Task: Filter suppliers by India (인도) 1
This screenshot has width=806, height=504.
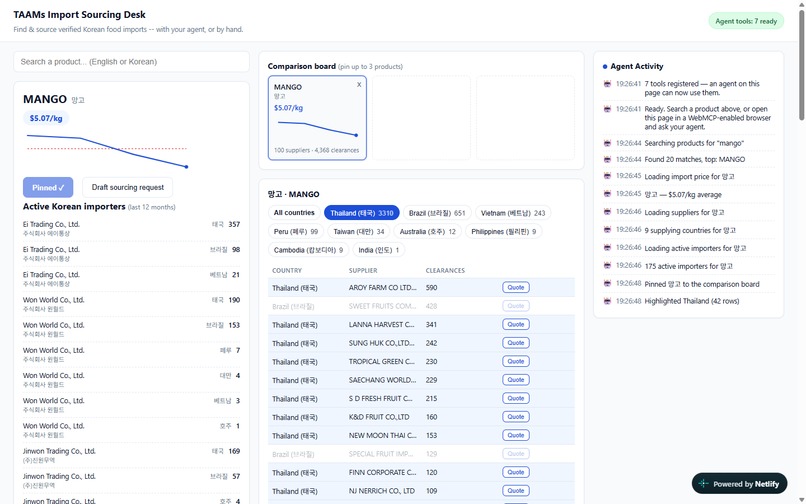Action: click(379, 250)
